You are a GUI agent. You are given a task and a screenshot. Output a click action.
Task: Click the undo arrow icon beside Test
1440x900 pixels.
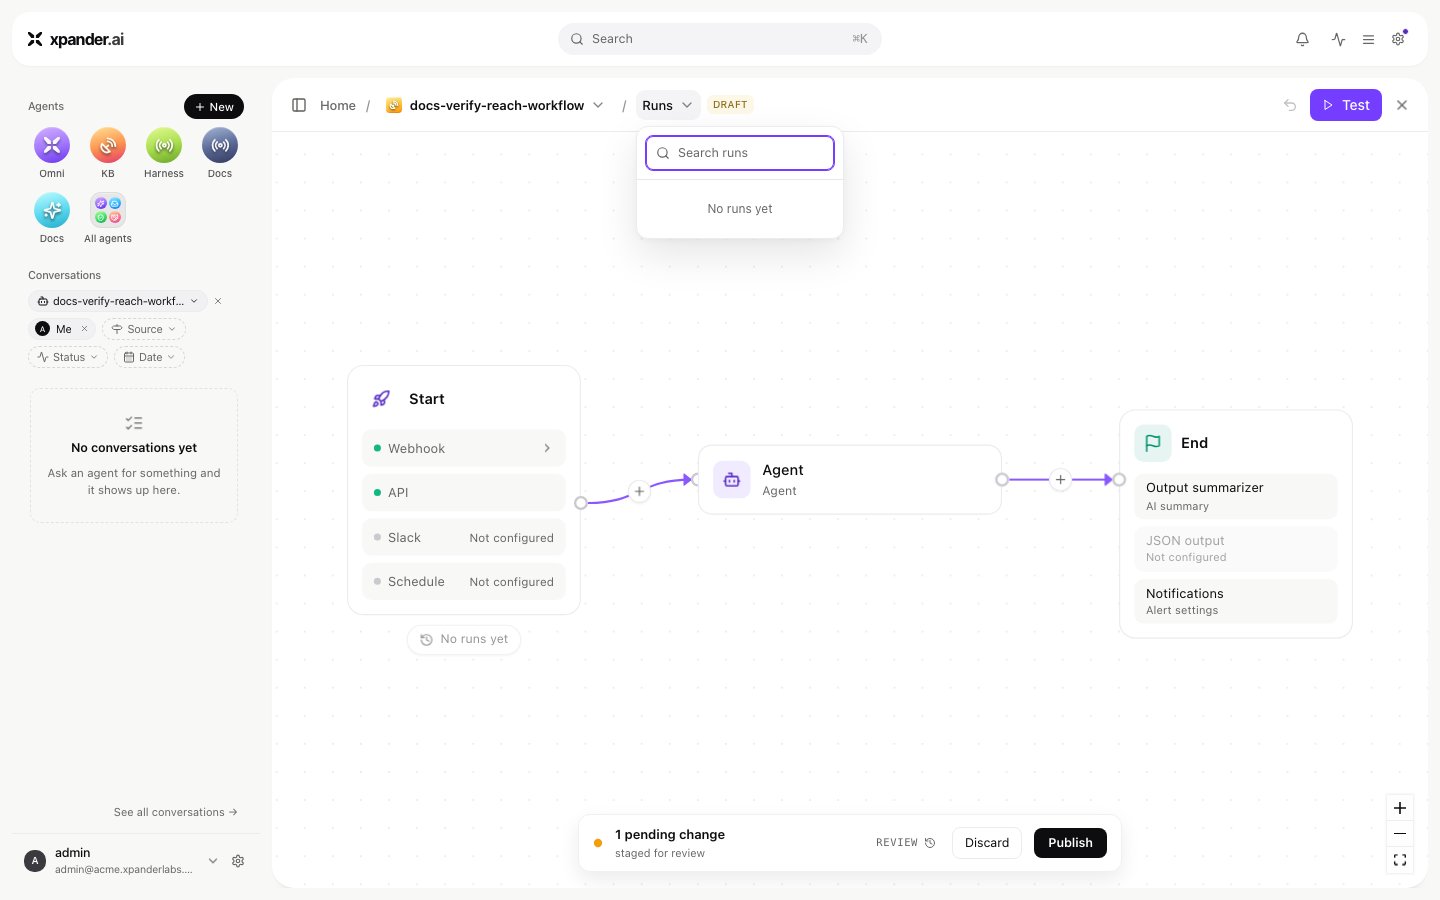click(x=1290, y=105)
